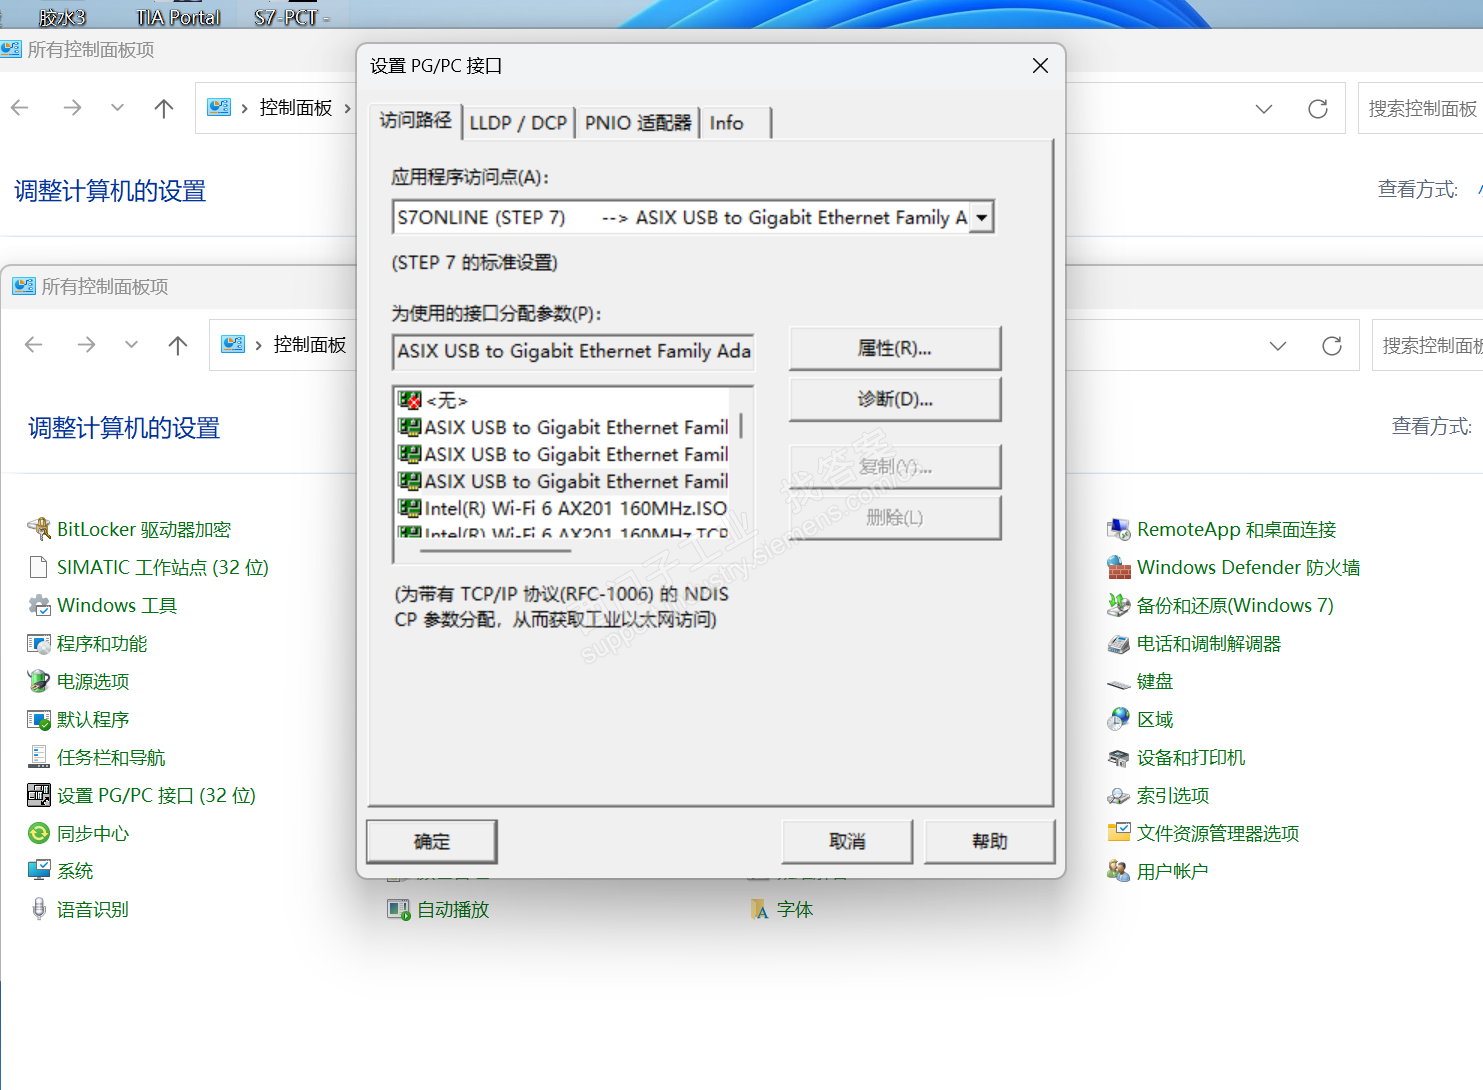Open the S7ONLINE access point dropdown
The image size is (1483, 1090).
pos(981,217)
